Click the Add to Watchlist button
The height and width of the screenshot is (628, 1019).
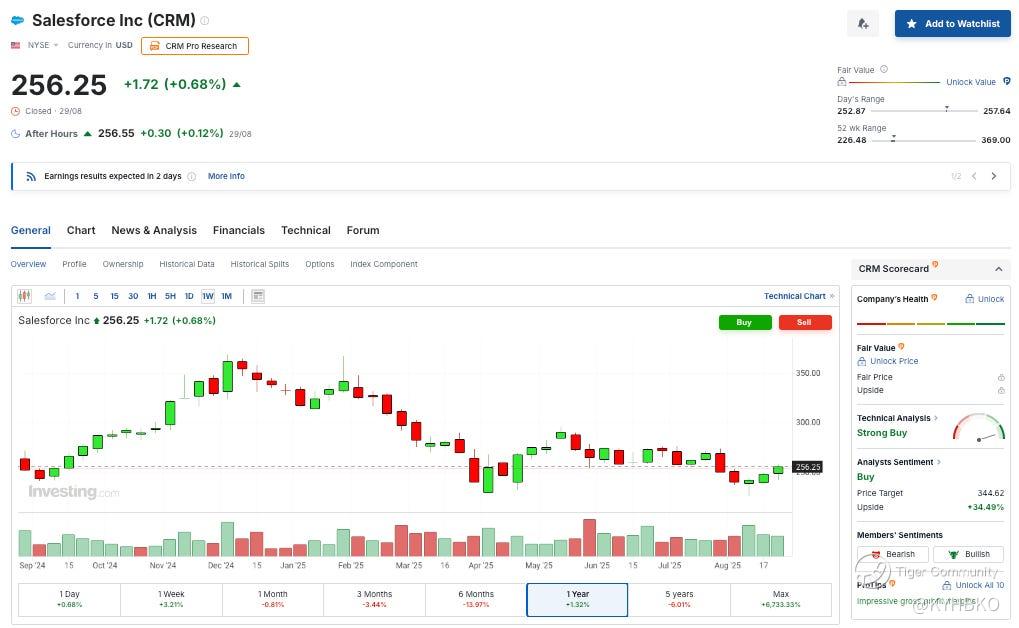[953, 24]
